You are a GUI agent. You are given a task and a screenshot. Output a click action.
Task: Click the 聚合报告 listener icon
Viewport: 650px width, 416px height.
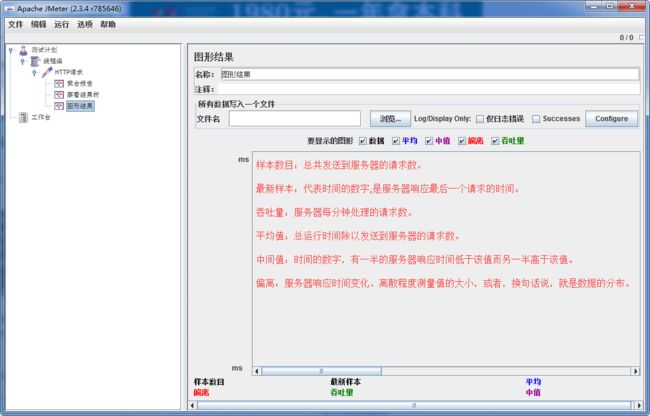[x=59, y=84]
